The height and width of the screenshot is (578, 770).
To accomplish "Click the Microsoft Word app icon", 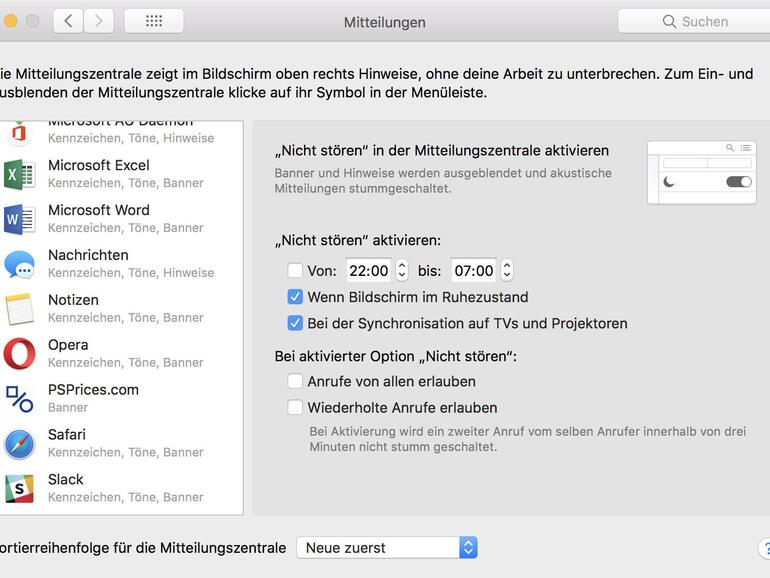I will [x=19, y=219].
